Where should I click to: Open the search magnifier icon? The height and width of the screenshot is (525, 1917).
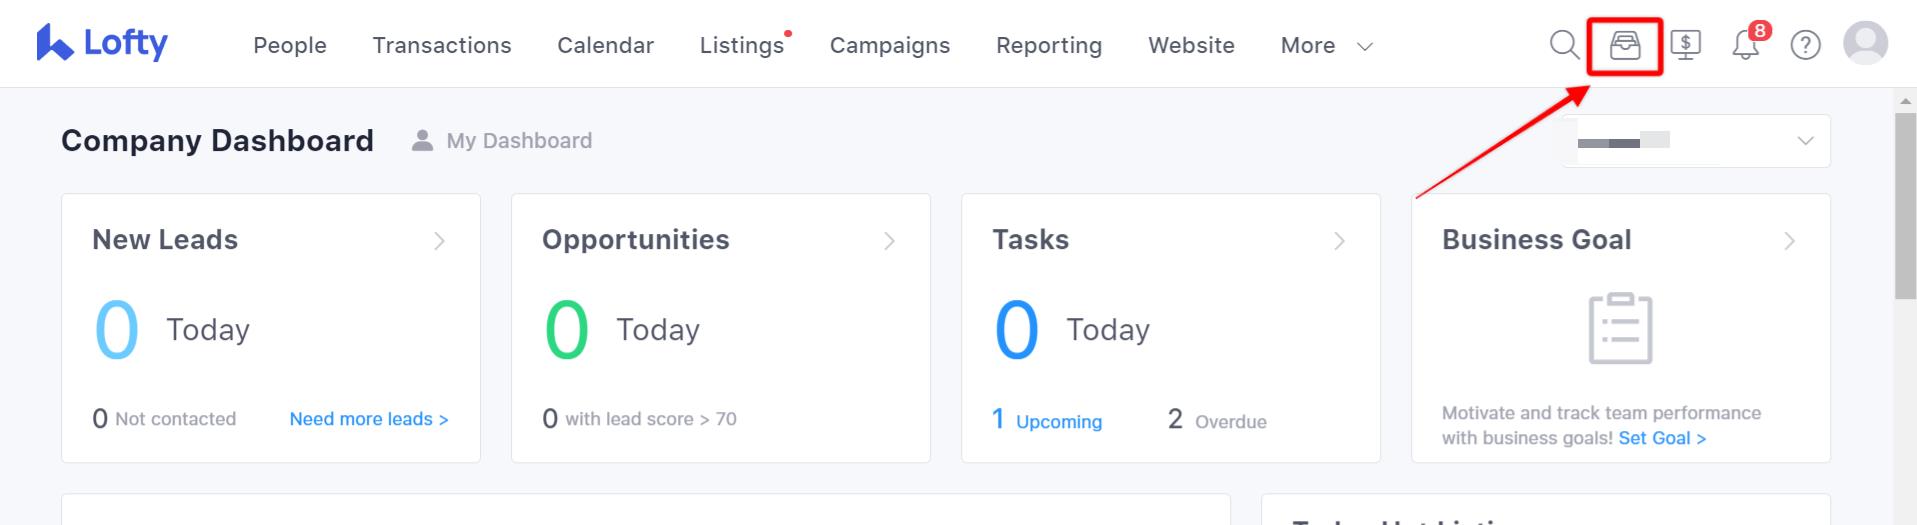[x=1564, y=45]
